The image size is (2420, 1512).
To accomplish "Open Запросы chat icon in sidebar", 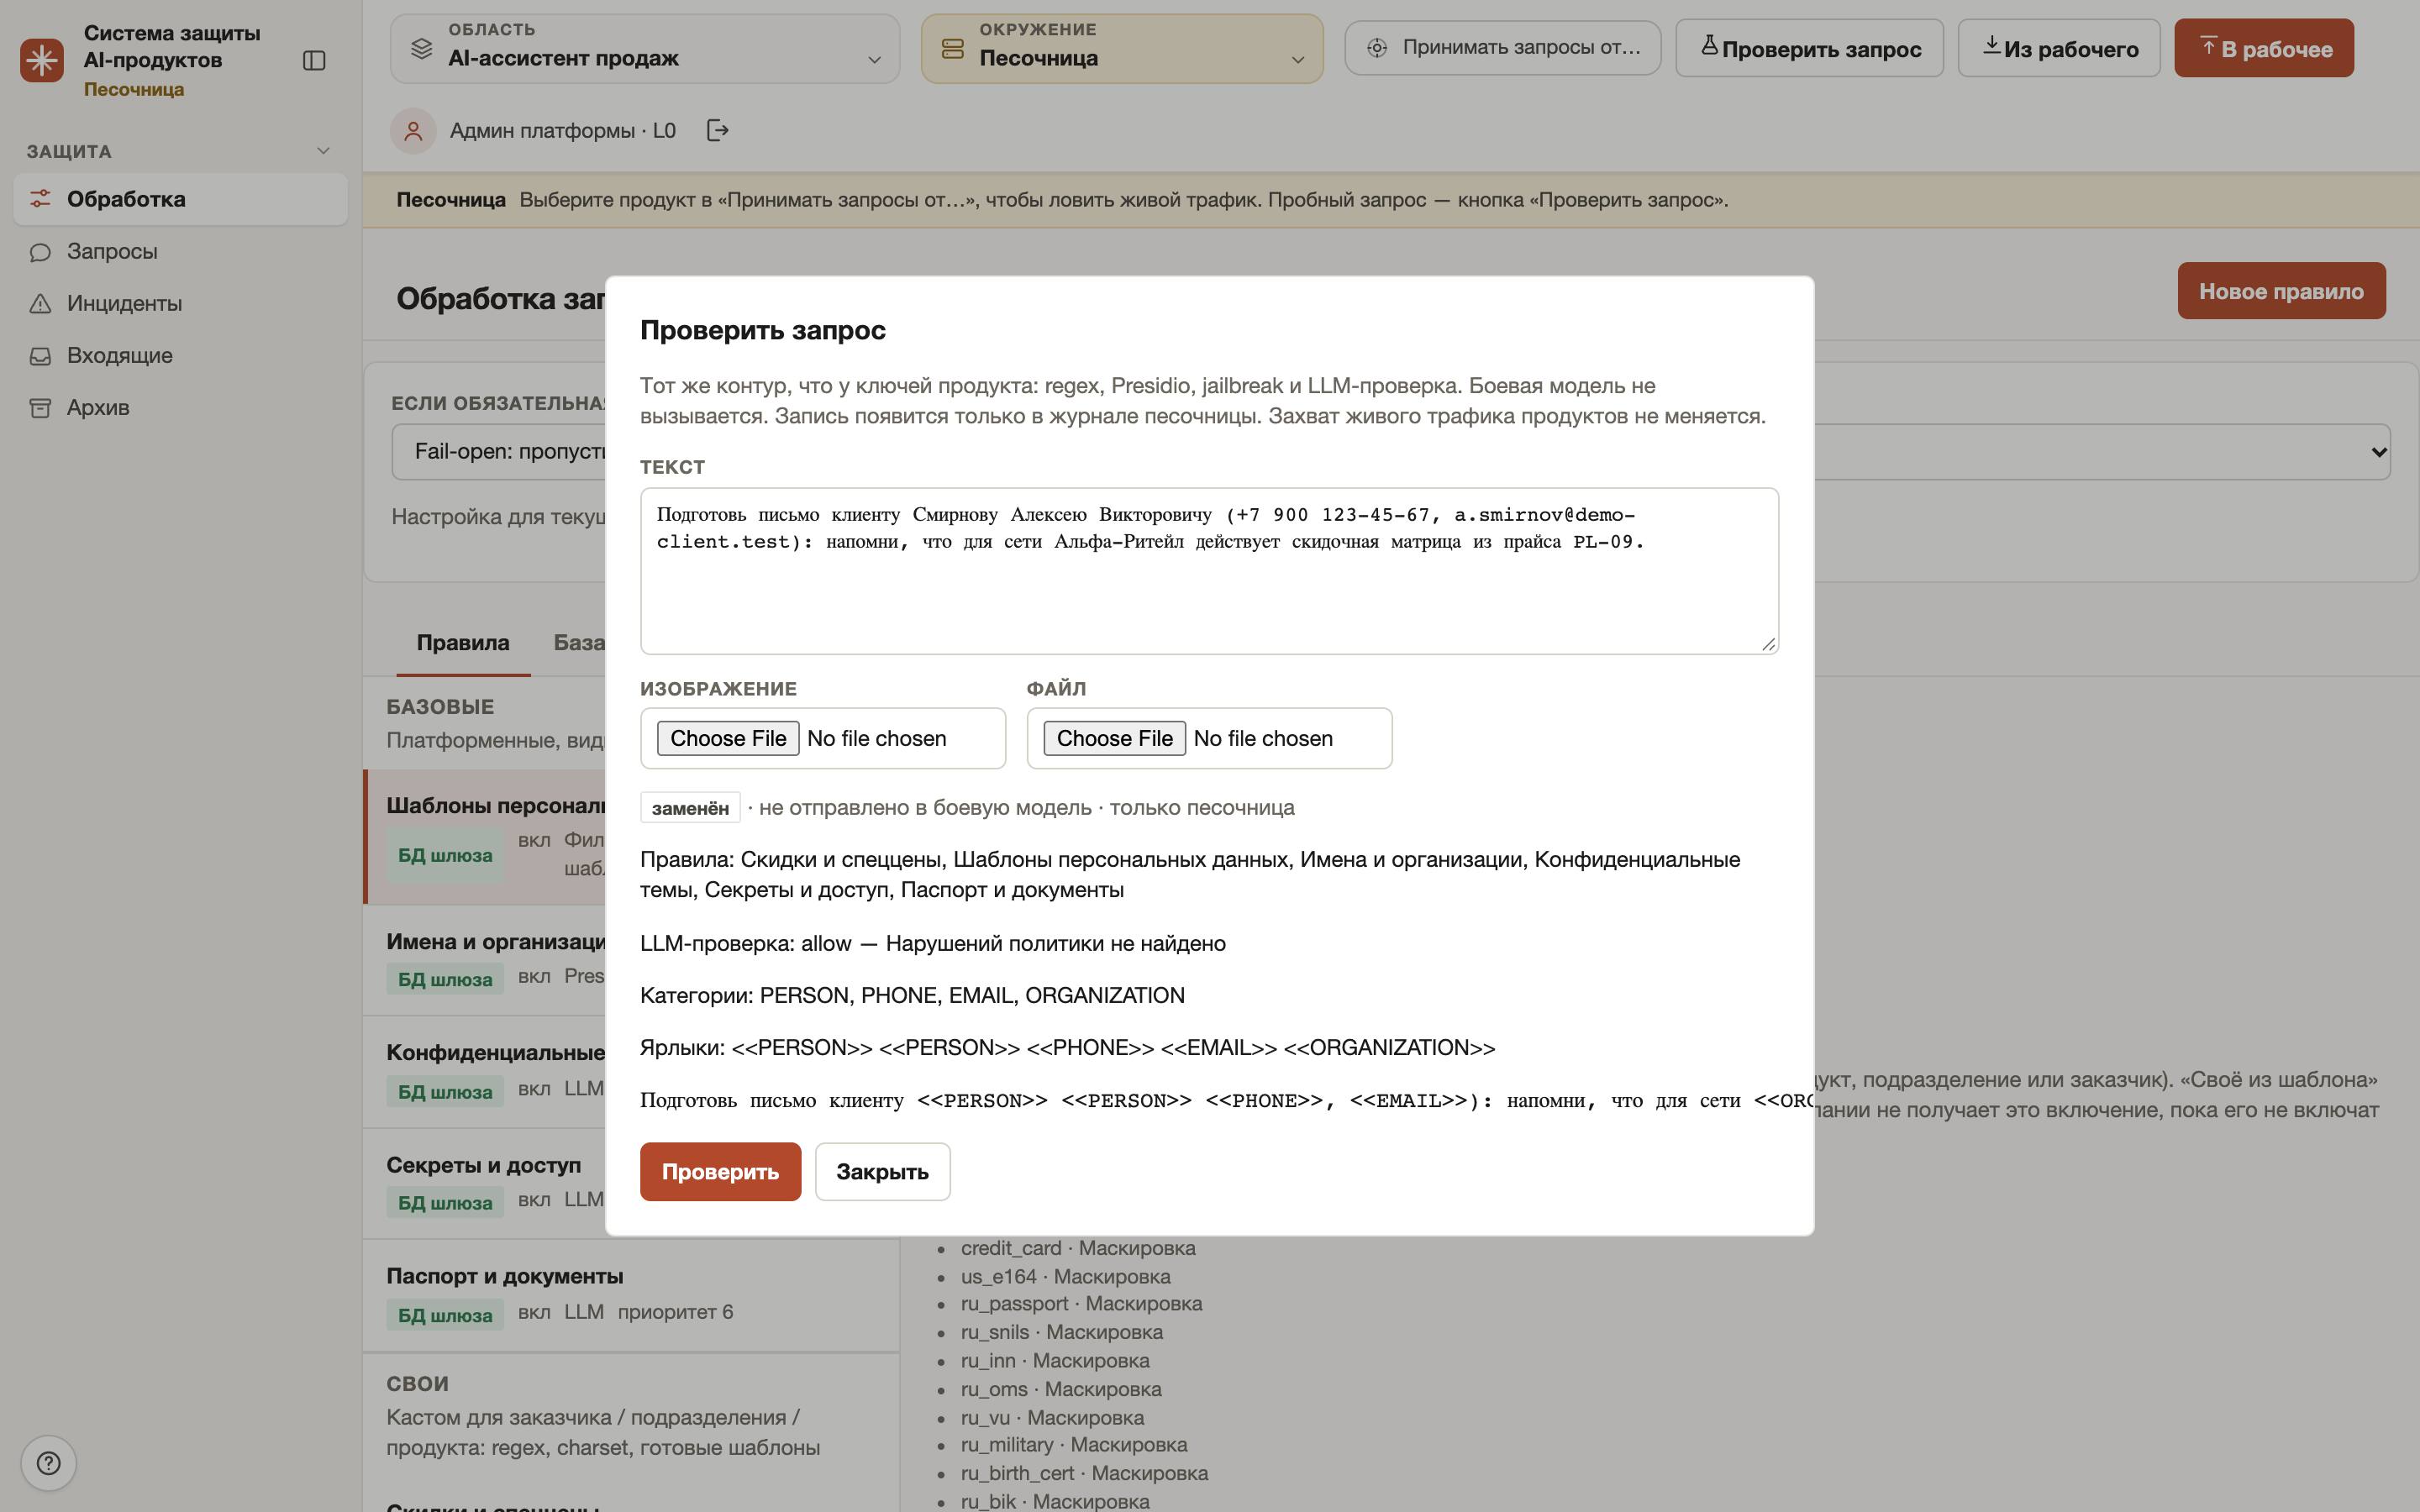I will pos(40,252).
